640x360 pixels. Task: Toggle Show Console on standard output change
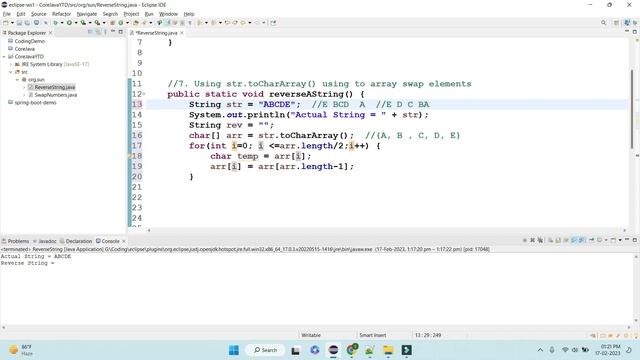click(573, 240)
